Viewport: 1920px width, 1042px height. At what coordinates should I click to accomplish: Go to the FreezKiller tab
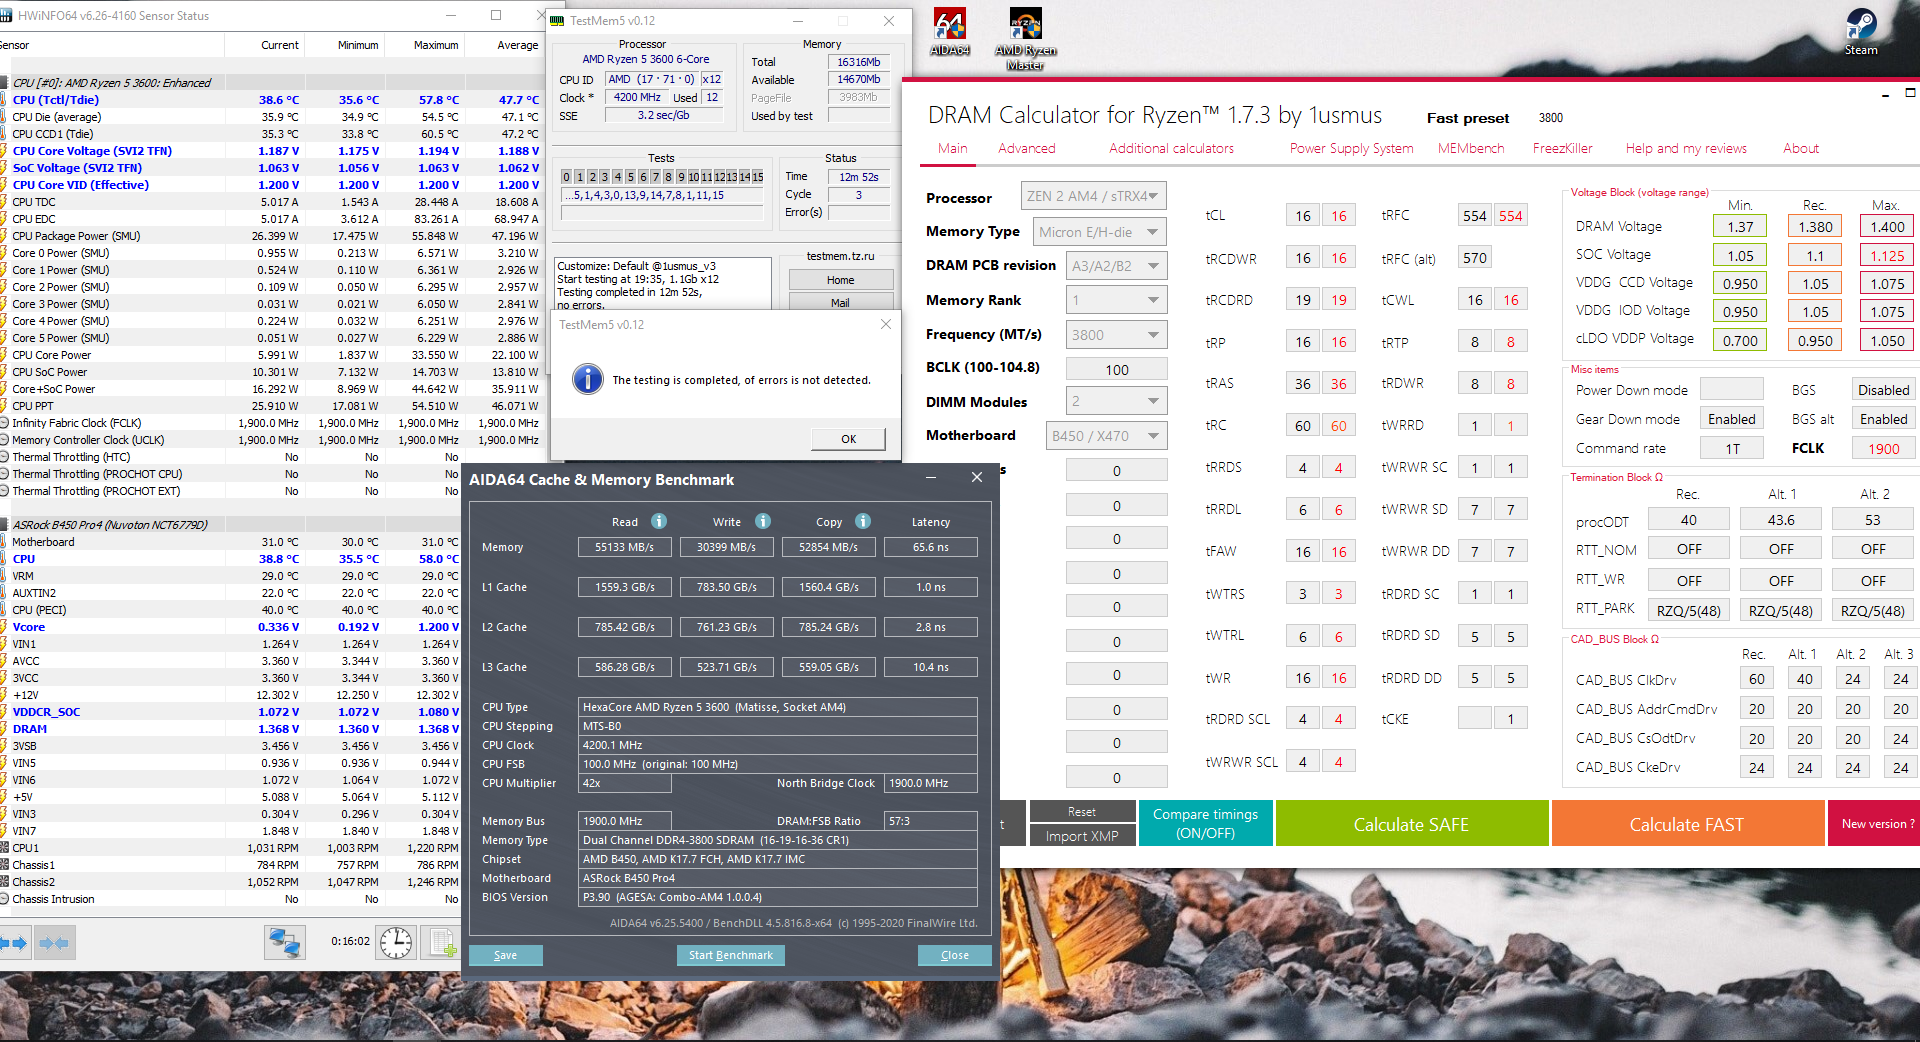pyautogui.click(x=1562, y=148)
